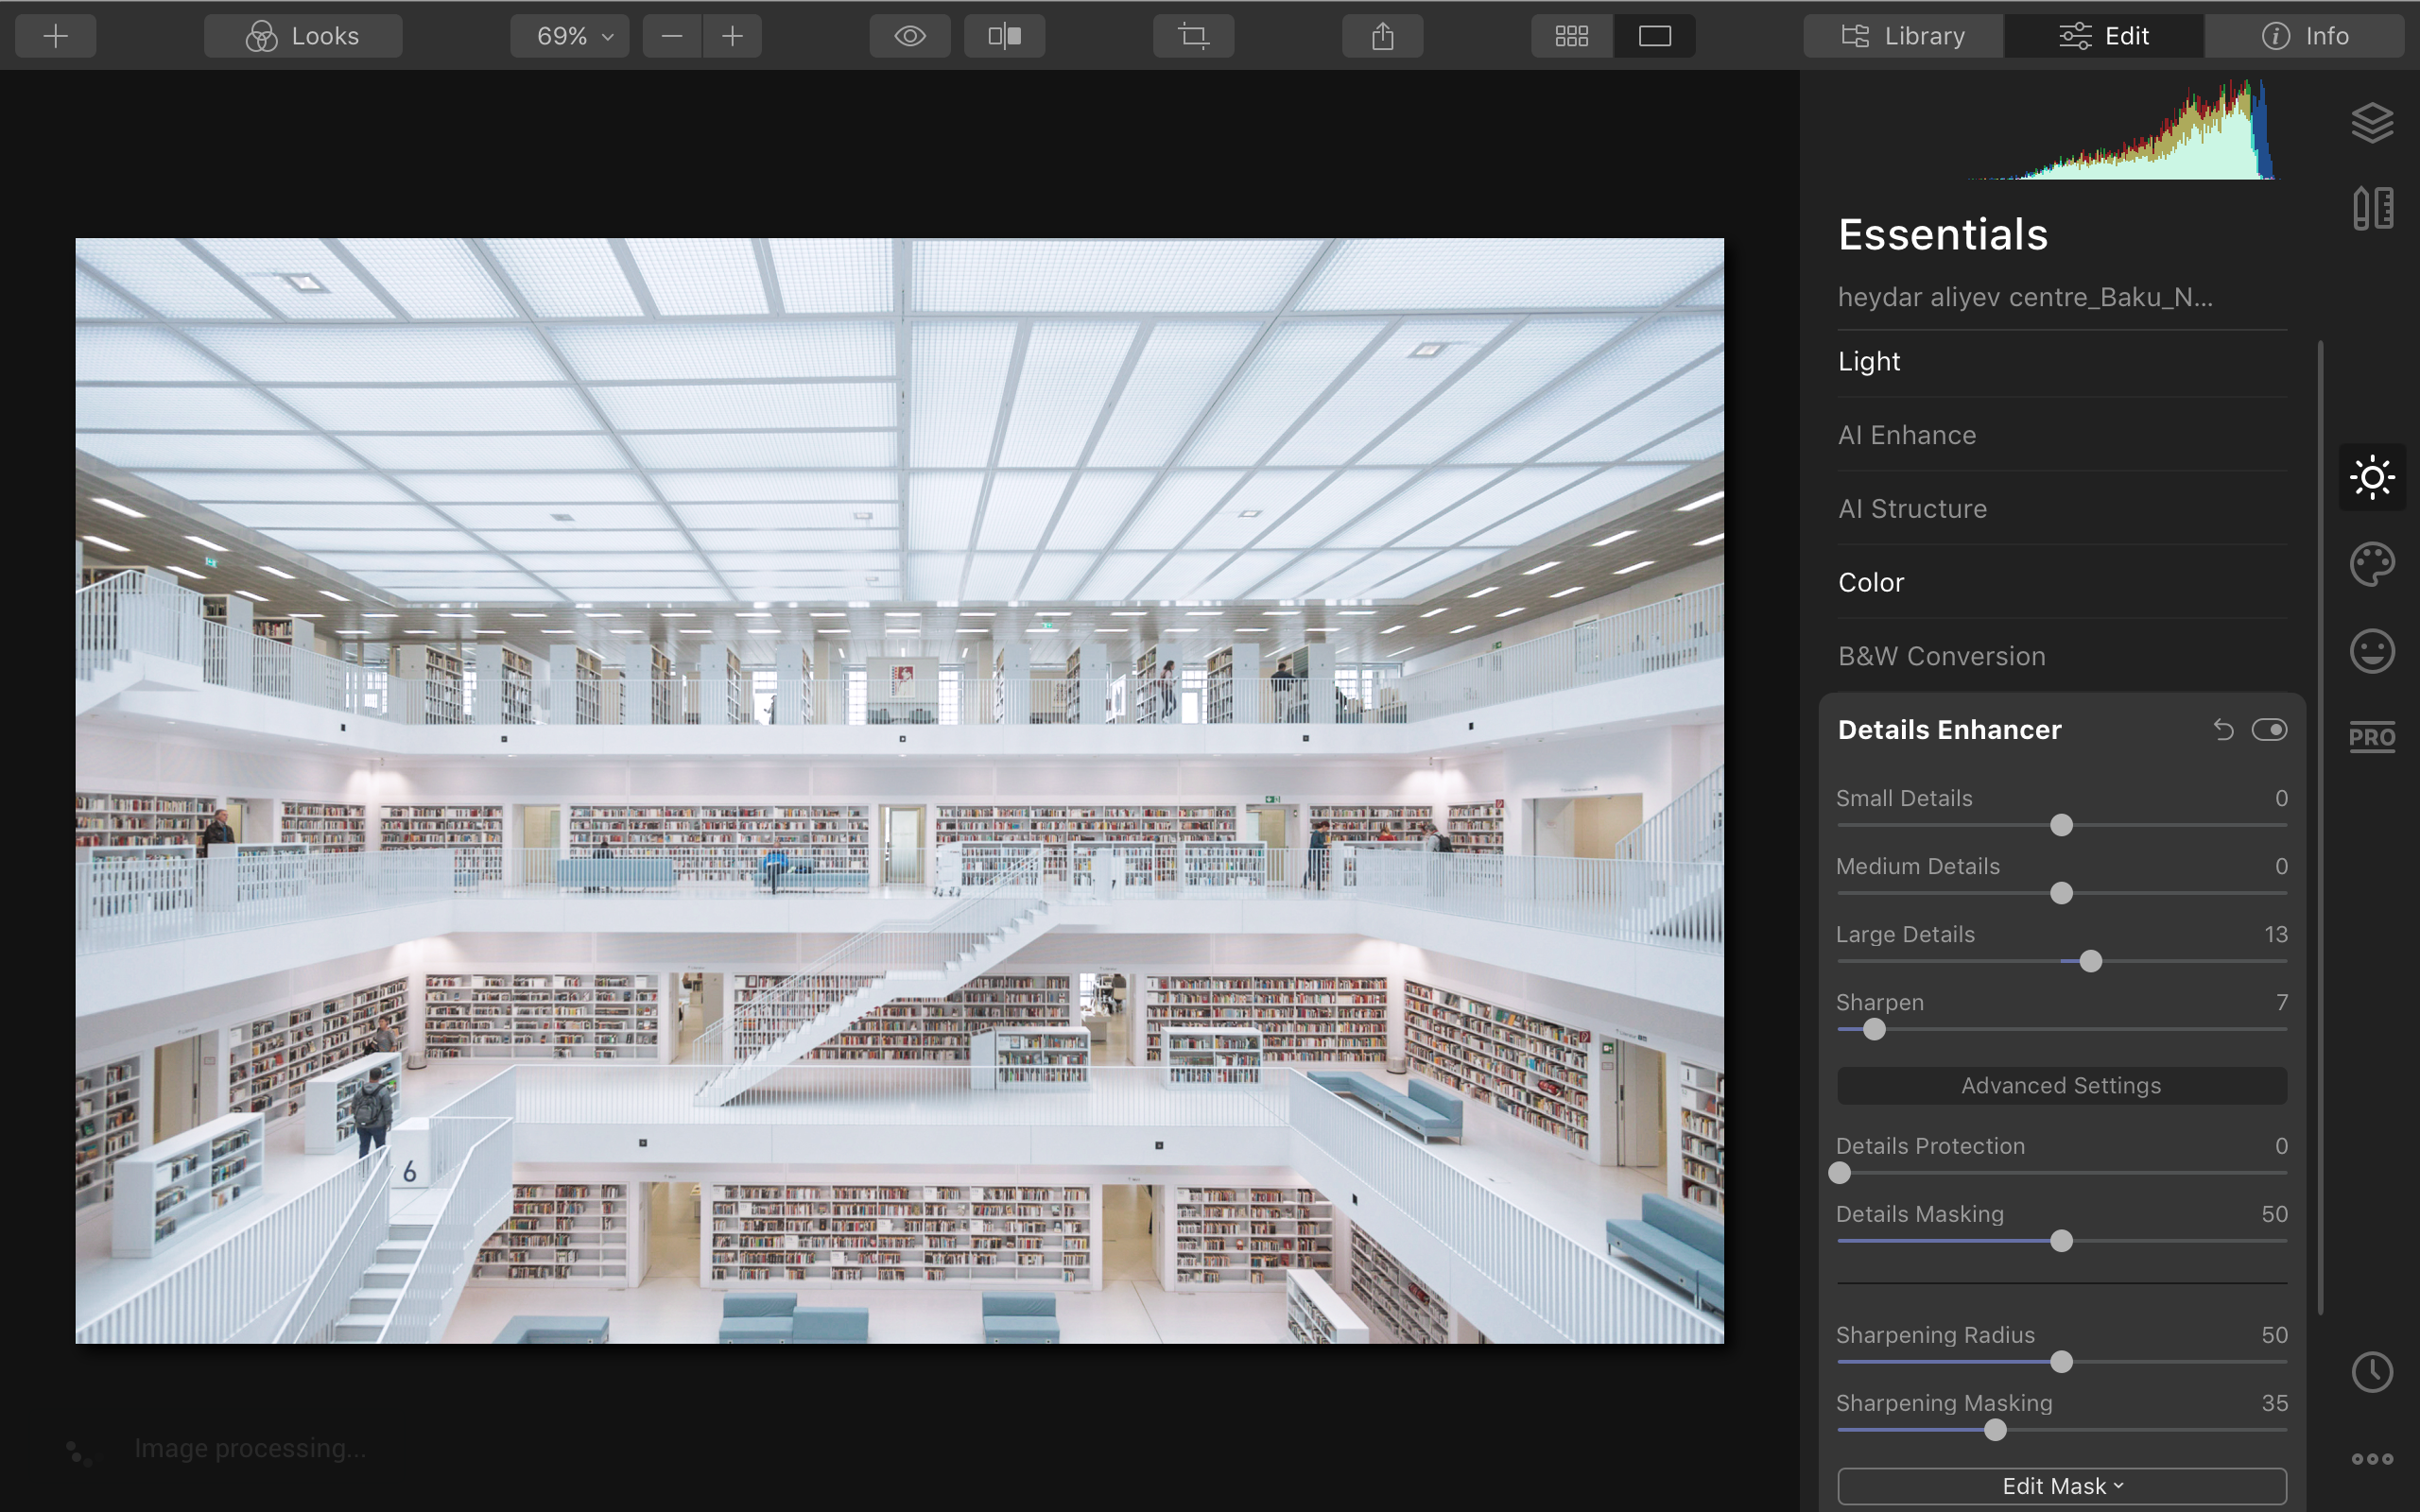Toggle the Details Enhancer on/off switch
2420x1512 pixels.
pyautogui.click(x=2269, y=730)
